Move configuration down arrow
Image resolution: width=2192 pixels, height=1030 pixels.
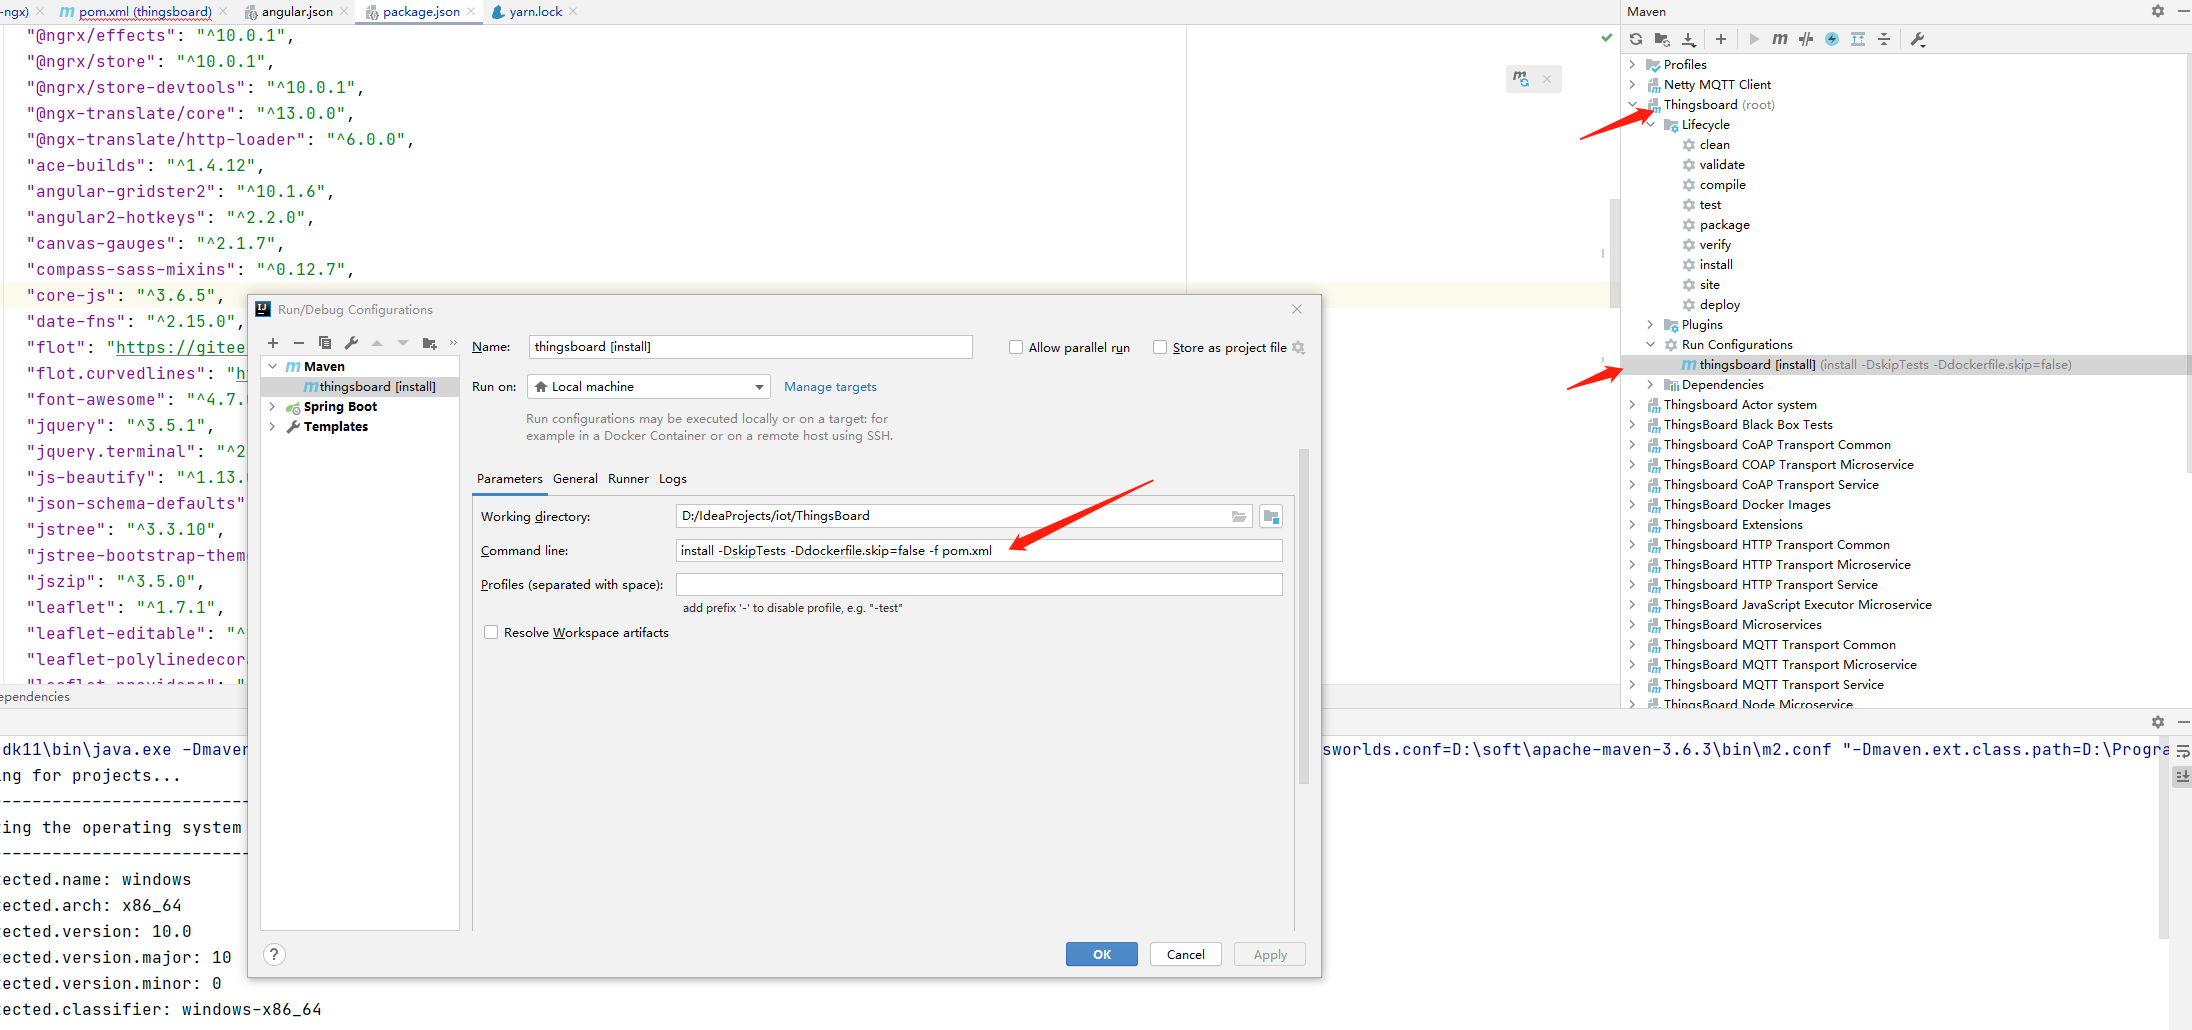coord(403,343)
